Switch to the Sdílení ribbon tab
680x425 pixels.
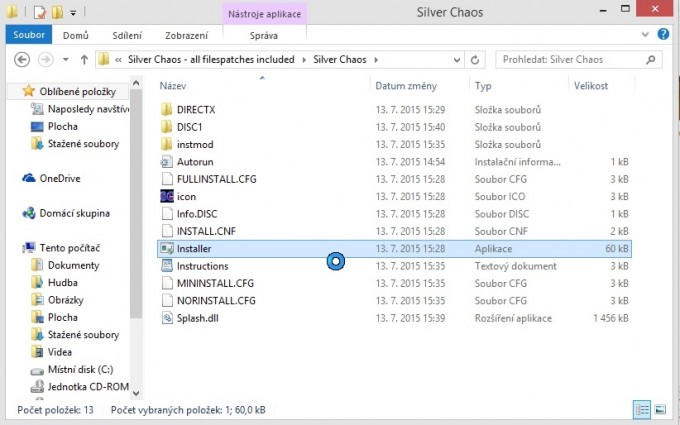127,36
